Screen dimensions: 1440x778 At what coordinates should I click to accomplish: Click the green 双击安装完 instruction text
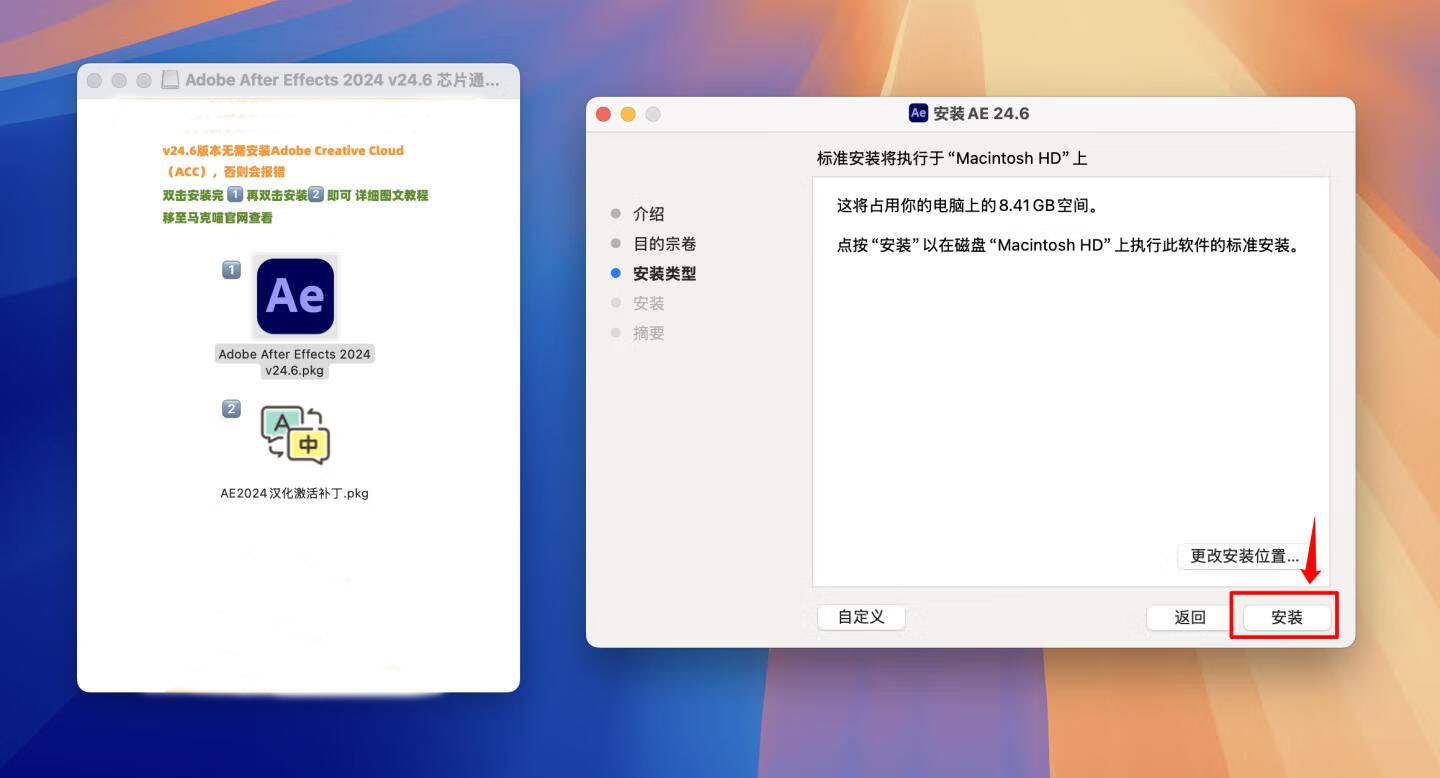click(x=295, y=195)
